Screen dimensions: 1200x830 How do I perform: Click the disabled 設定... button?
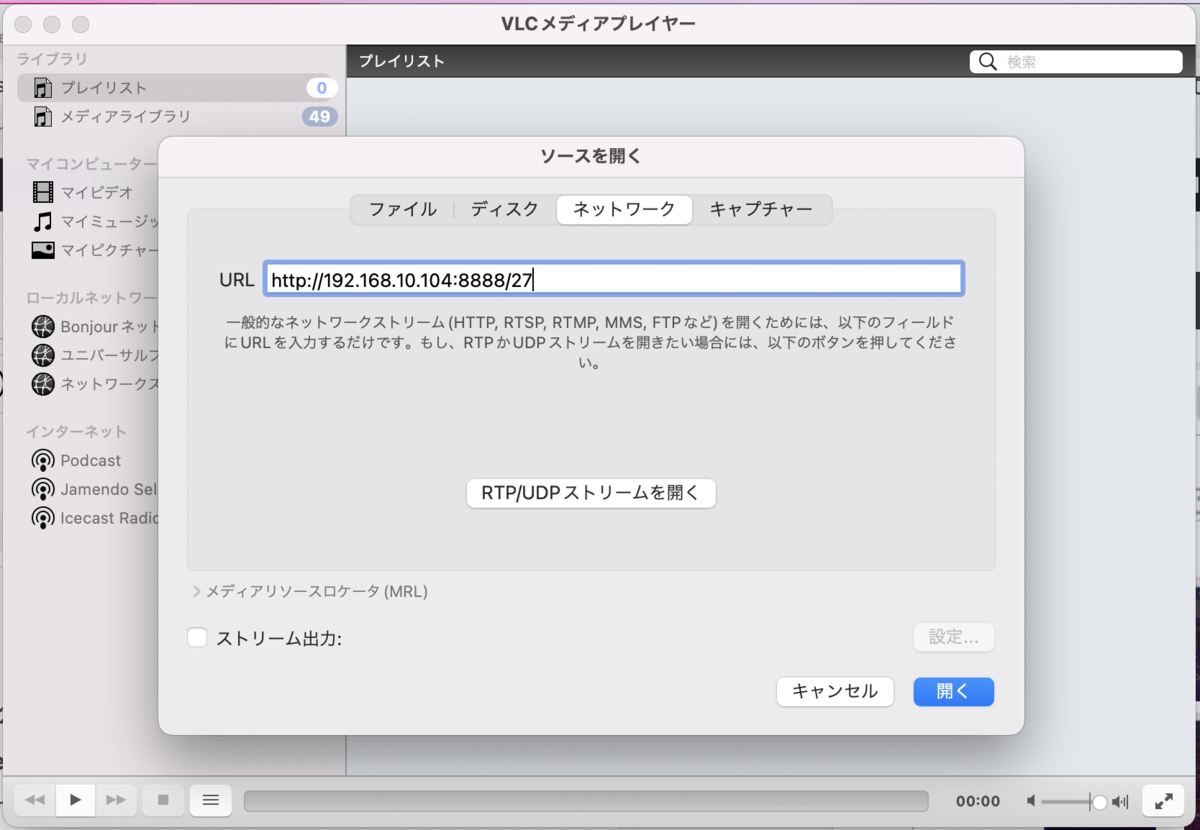tap(953, 637)
